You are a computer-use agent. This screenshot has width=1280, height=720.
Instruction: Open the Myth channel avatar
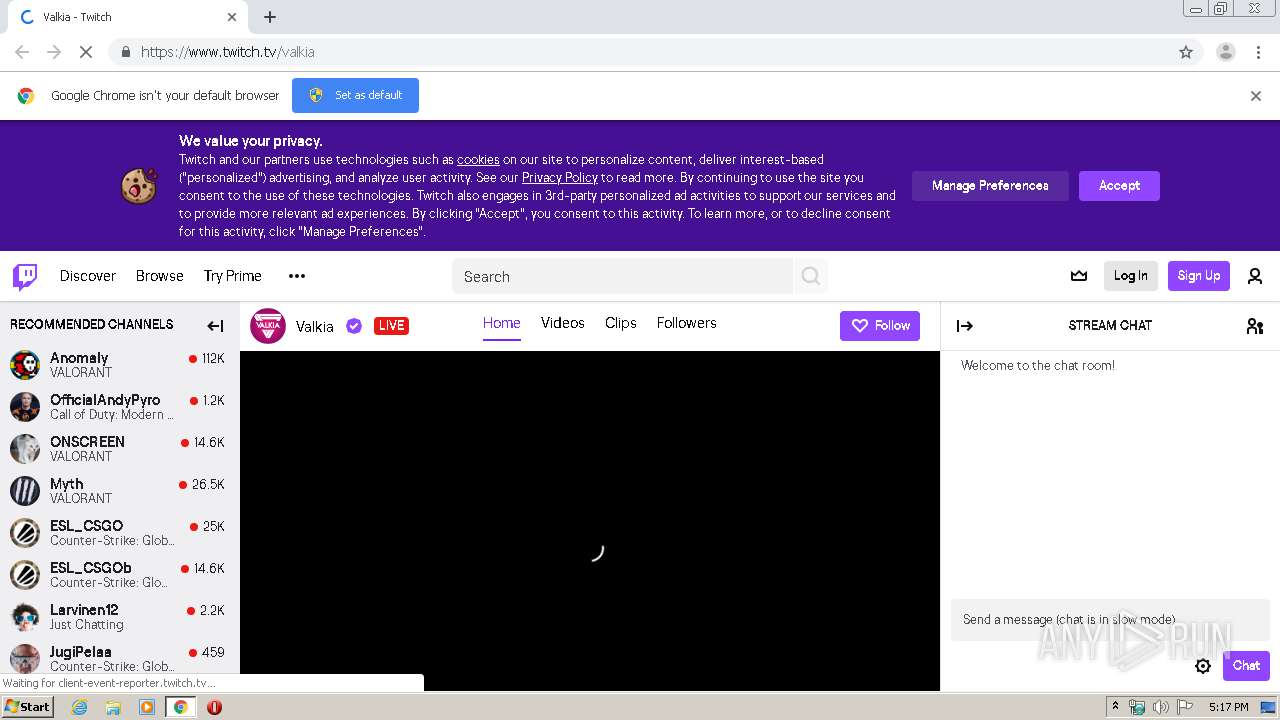coord(25,491)
